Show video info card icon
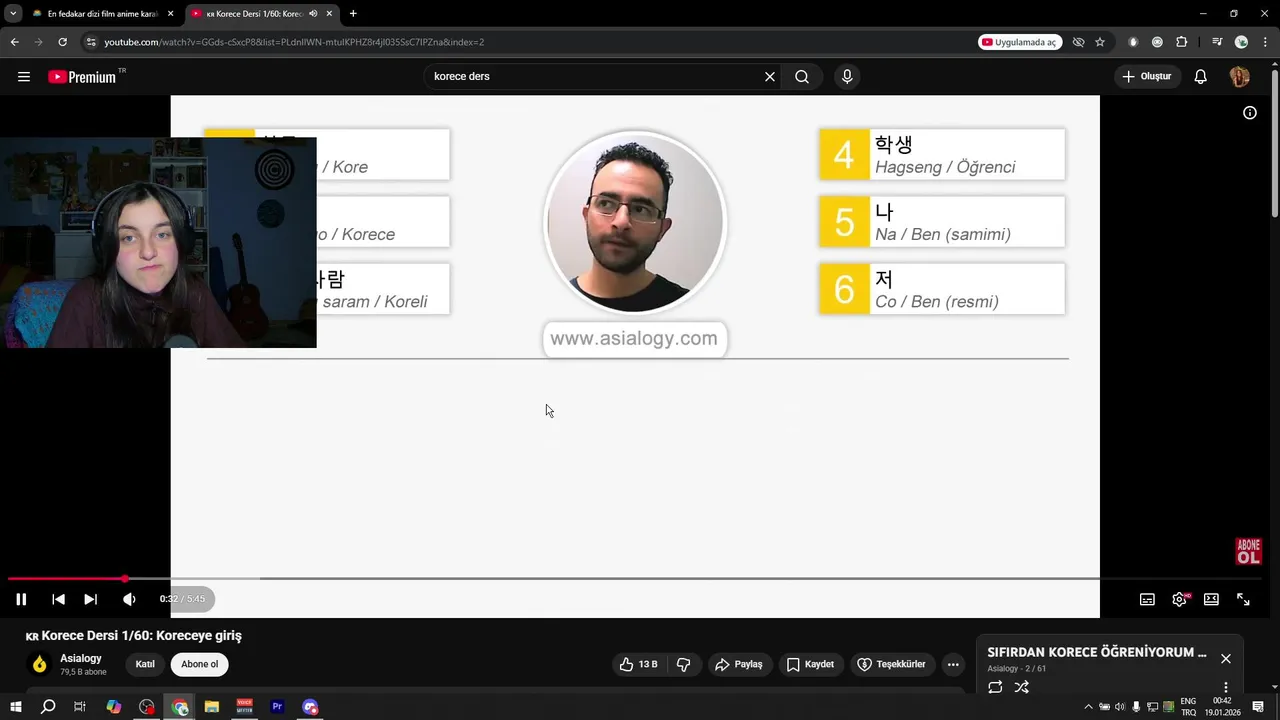This screenshot has height=720, width=1280. coord(1250,113)
